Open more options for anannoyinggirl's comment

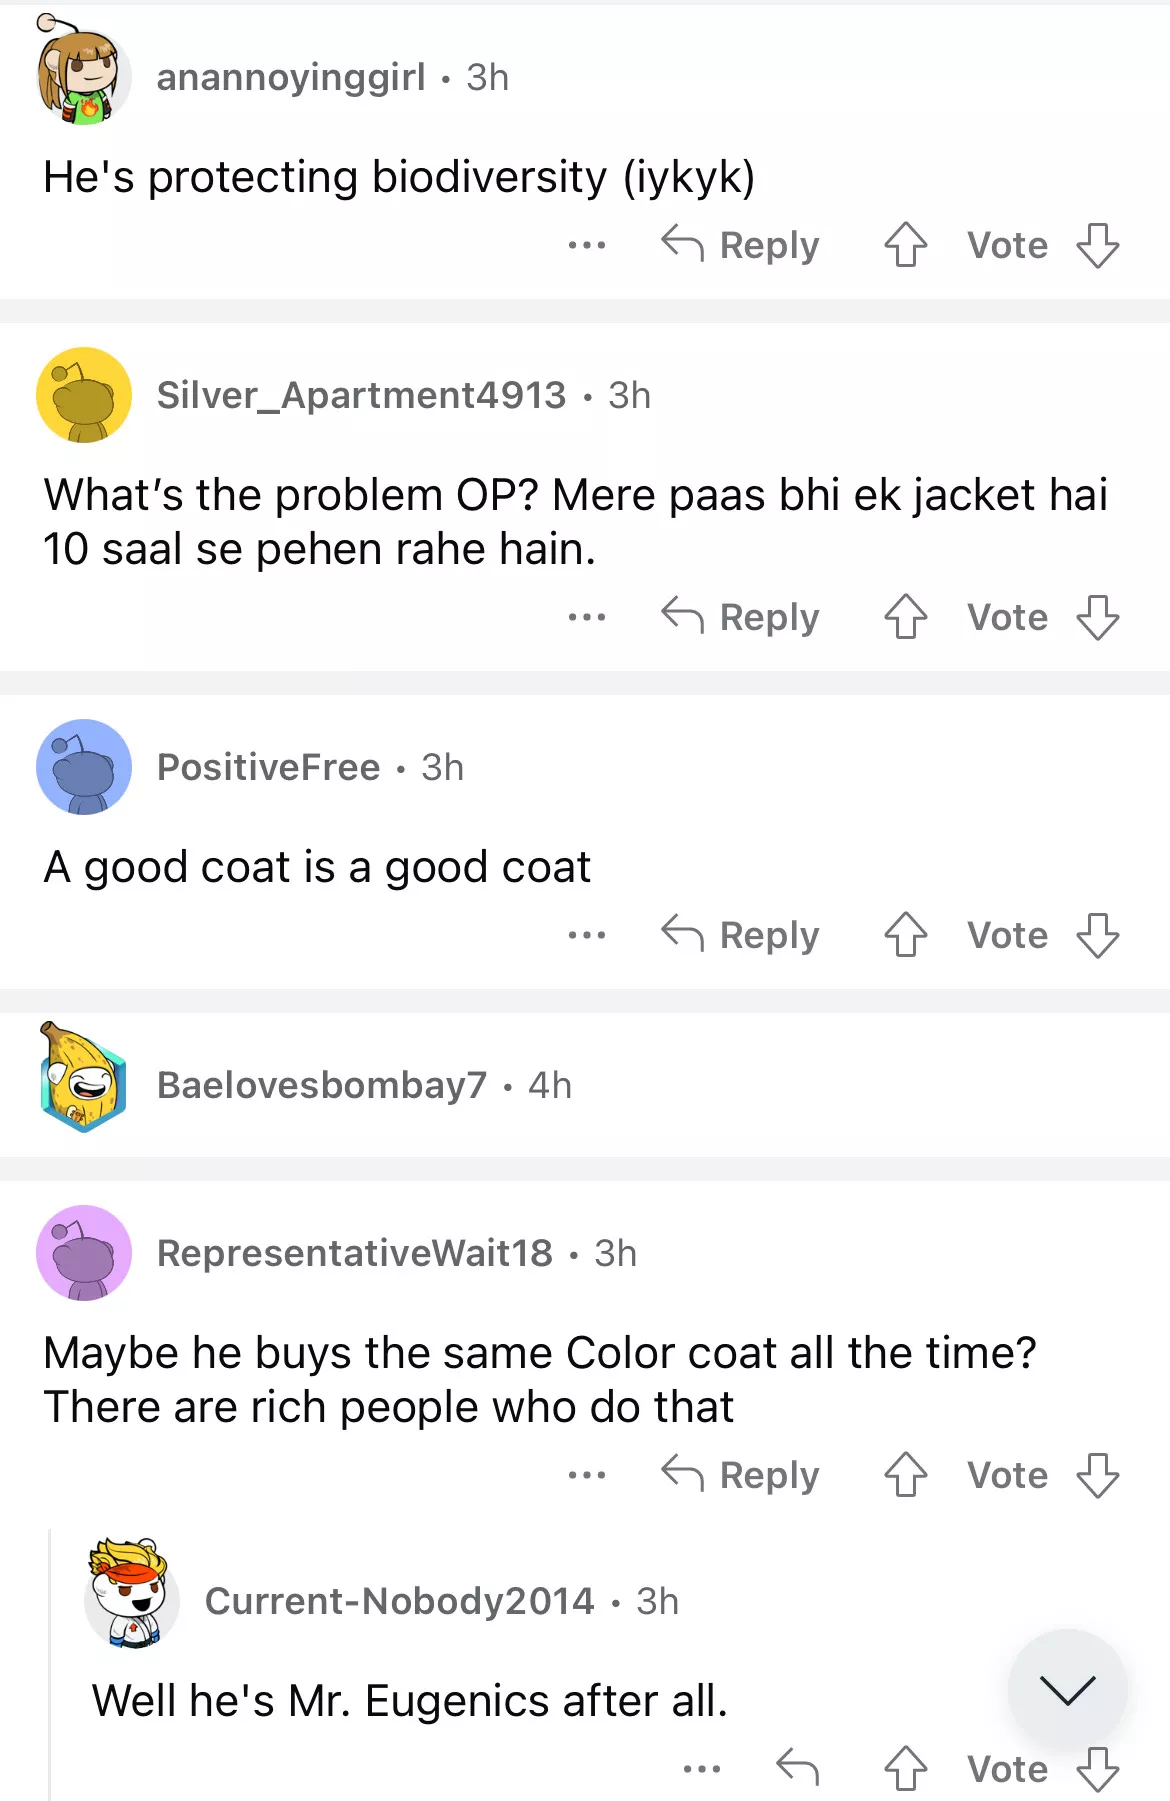click(586, 245)
